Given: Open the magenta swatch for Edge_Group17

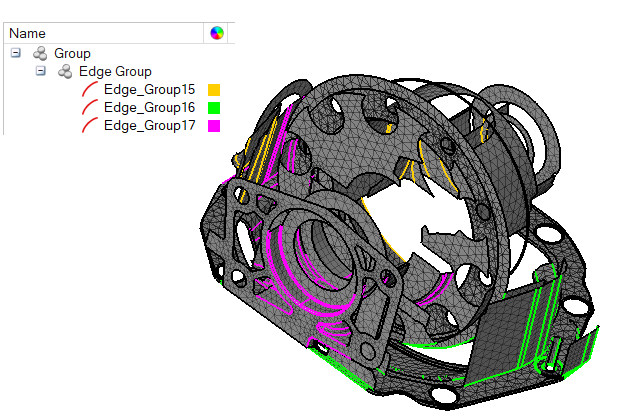Looking at the screenshot, I should (213, 126).
